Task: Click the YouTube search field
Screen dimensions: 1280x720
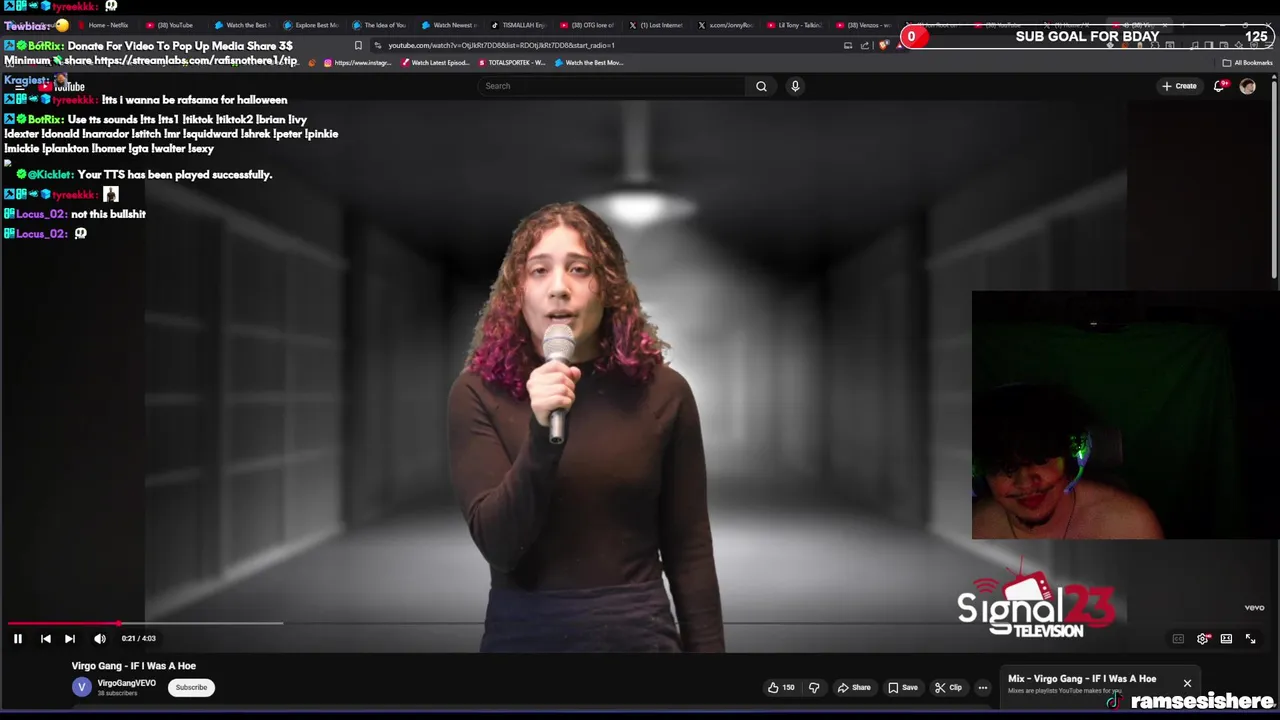Action: tap(612, 86)
